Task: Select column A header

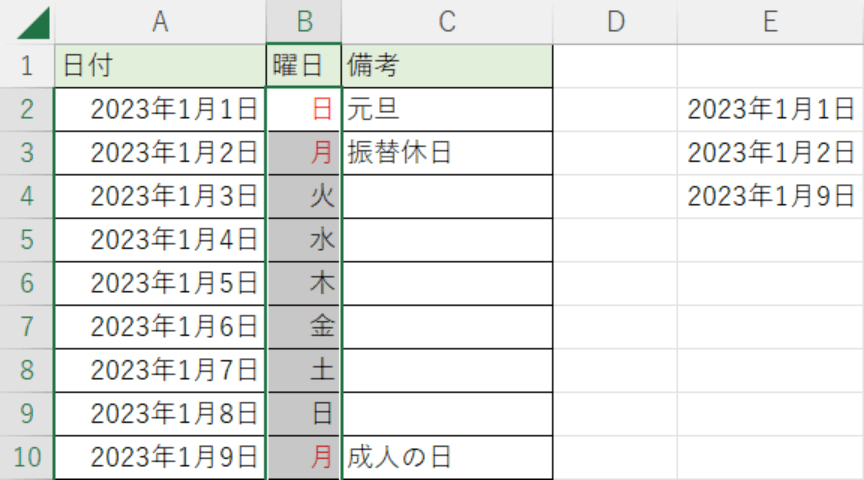Action: [159, 22]
